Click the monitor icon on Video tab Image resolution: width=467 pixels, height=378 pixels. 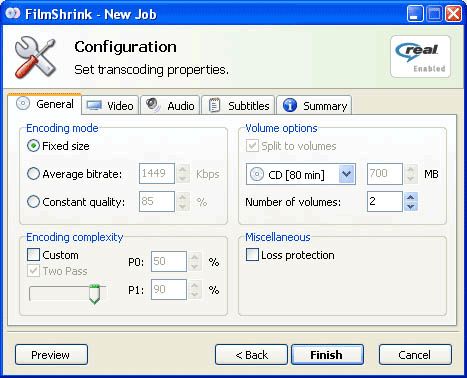coord(94,106)
